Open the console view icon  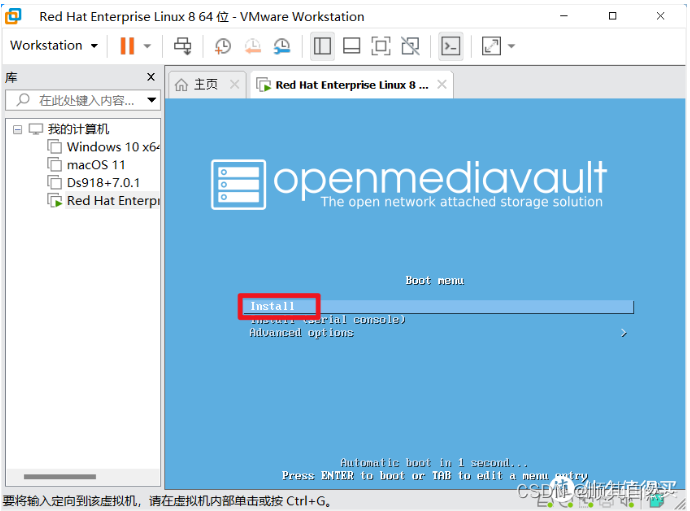click(451, 46)
